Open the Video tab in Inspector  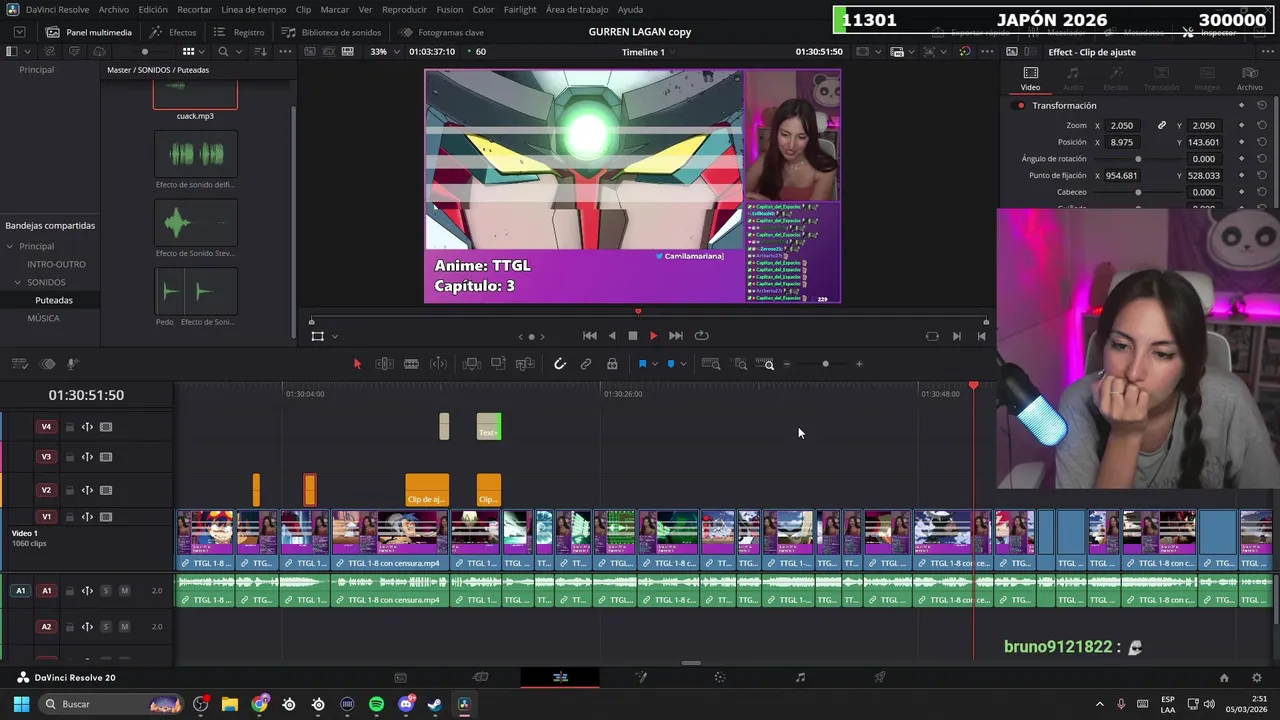click(x=1030, y=78)
